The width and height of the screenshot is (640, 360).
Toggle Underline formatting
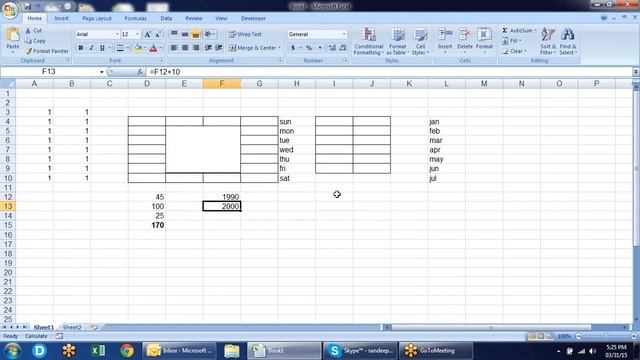pos(102,48)
